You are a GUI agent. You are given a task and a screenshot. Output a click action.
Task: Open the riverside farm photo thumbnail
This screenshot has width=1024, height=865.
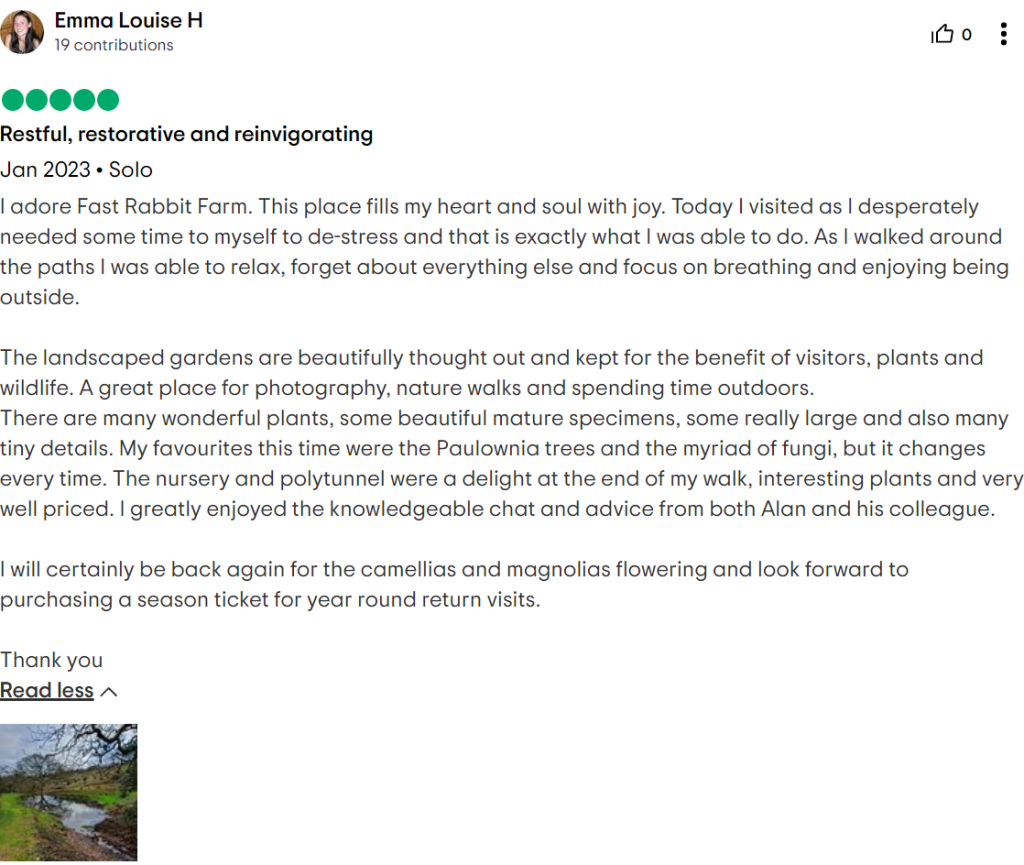[68, 792]
